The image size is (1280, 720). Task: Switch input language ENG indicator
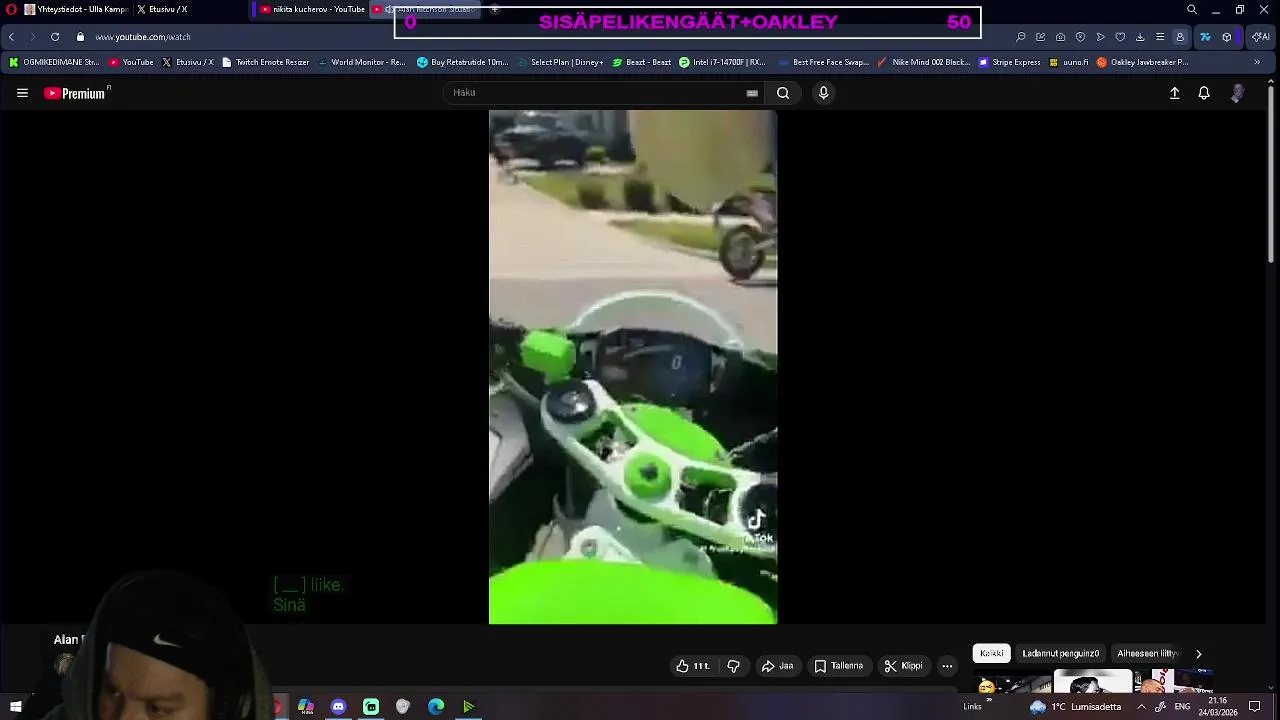click(1182, 707)
